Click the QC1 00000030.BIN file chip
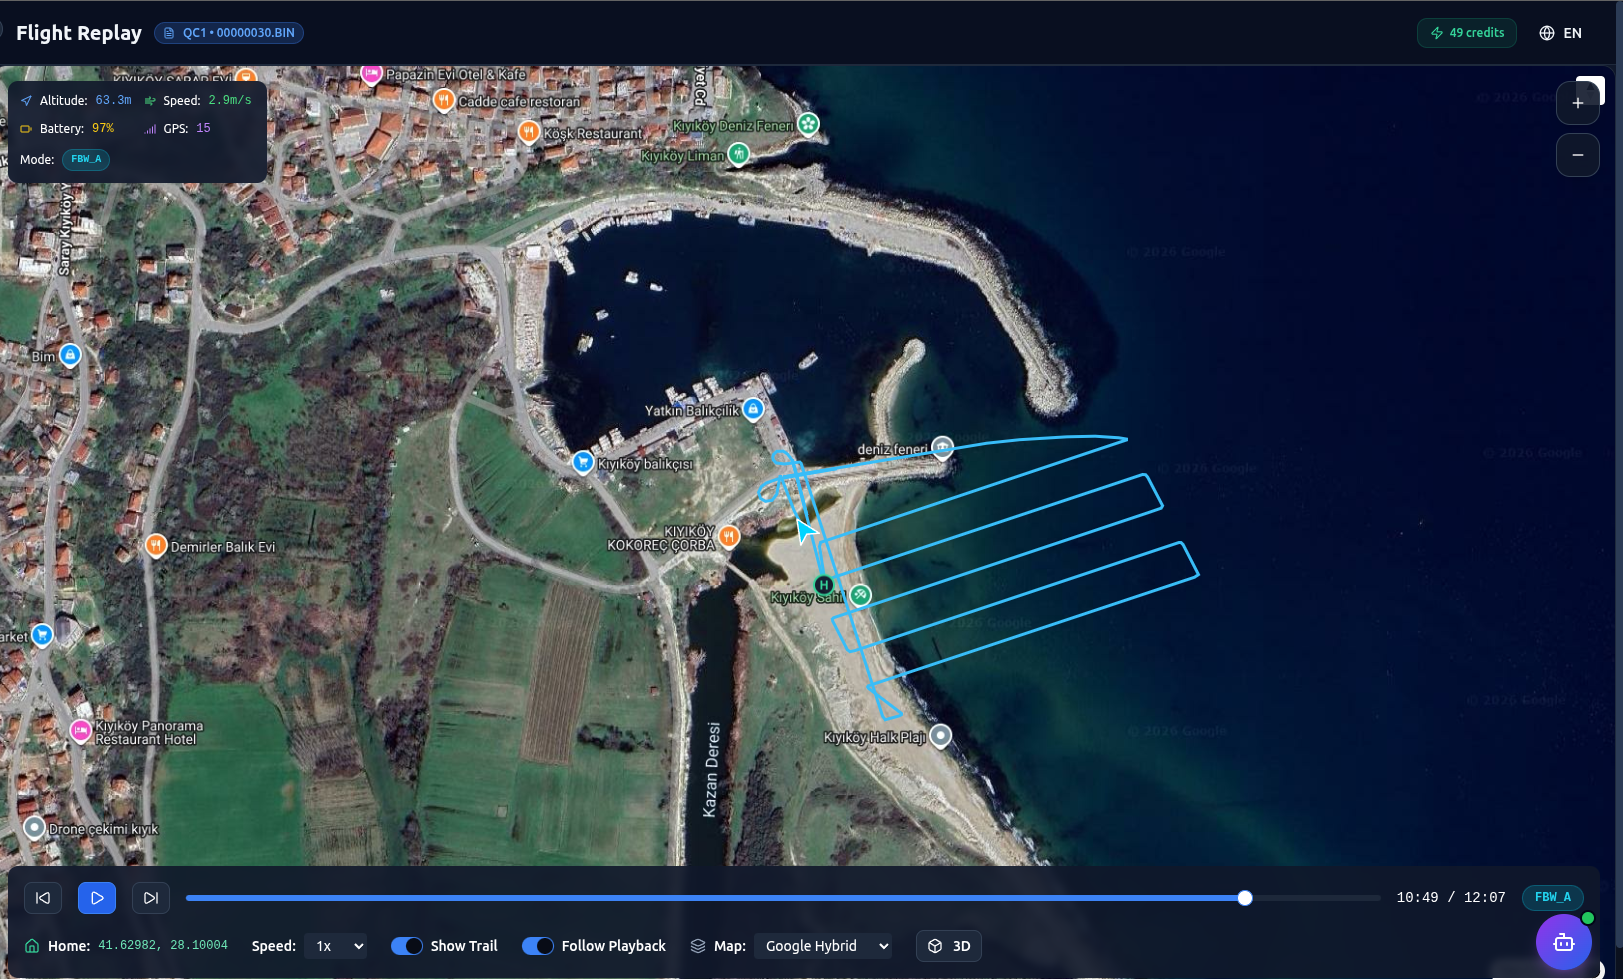This screenshot has width=1623, height=979. tap(229, 33)
